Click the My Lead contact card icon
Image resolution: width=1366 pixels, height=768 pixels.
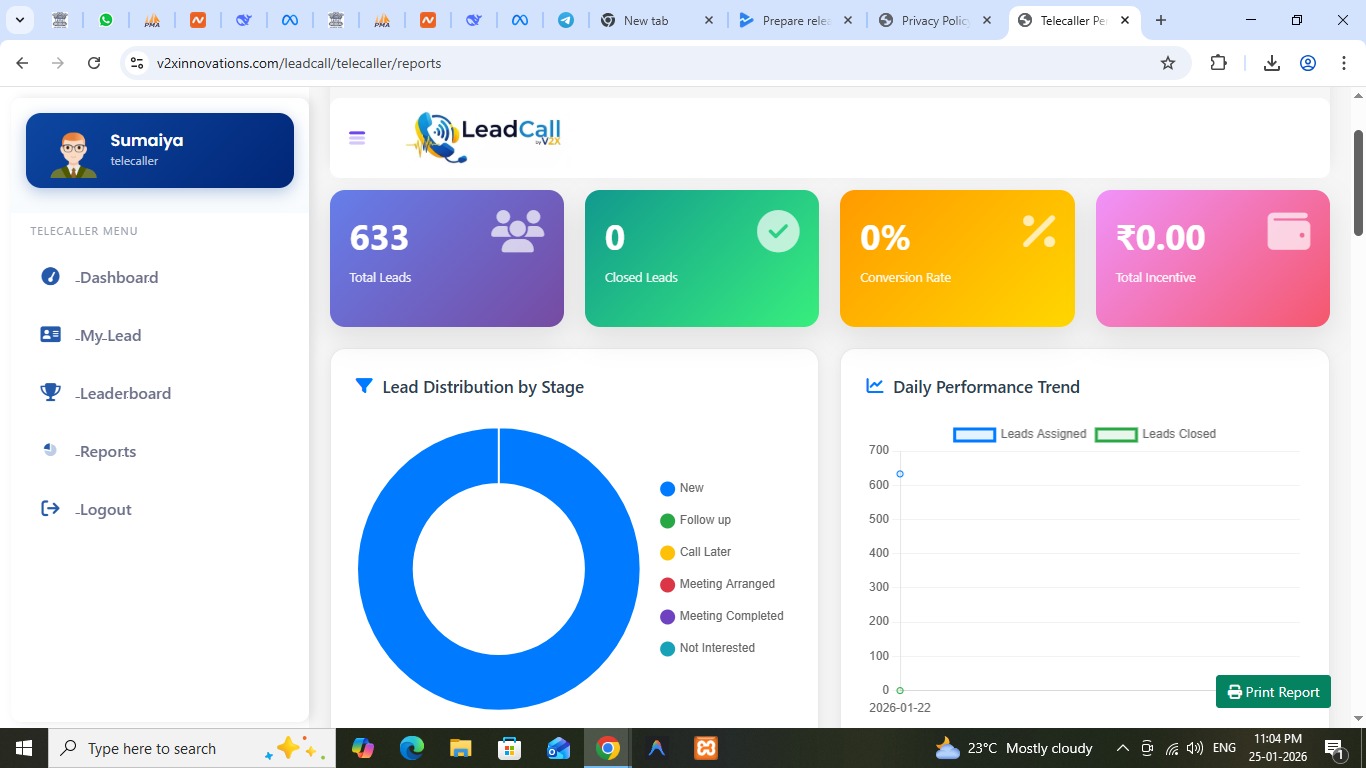[x=50, y=335]
